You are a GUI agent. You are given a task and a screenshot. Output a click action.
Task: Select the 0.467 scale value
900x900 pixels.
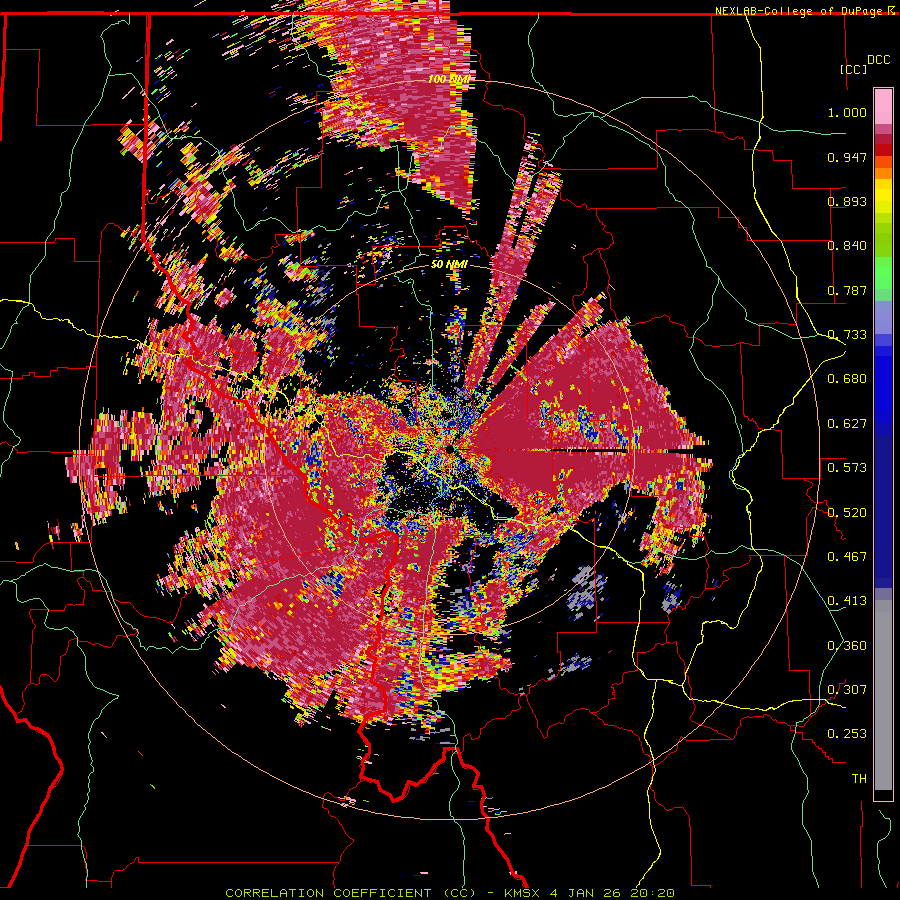847,557
